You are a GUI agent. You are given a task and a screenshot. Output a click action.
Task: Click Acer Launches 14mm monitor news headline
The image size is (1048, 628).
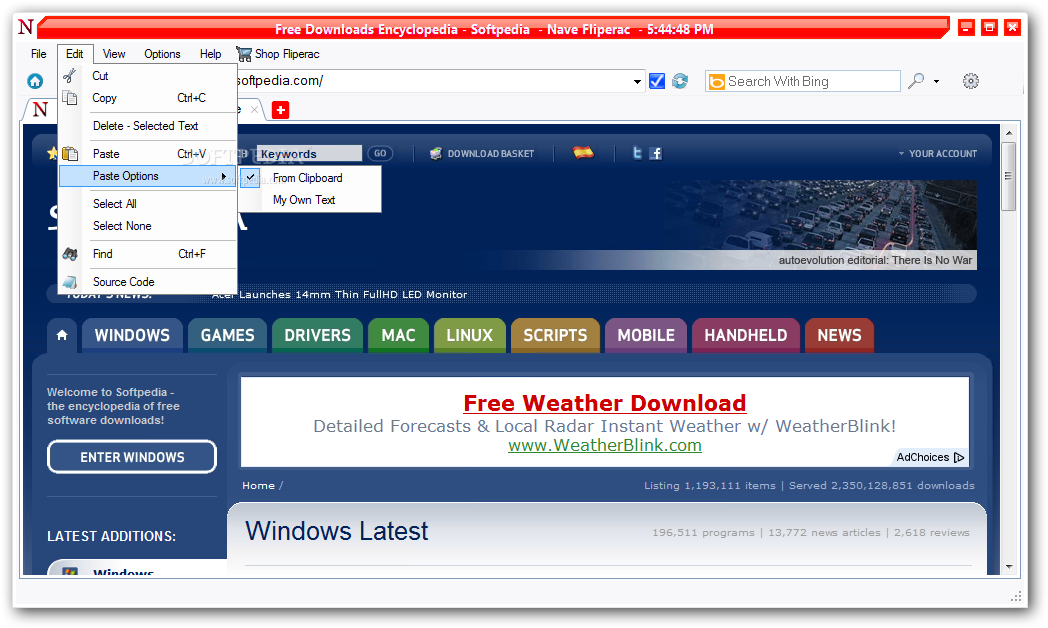340,295
